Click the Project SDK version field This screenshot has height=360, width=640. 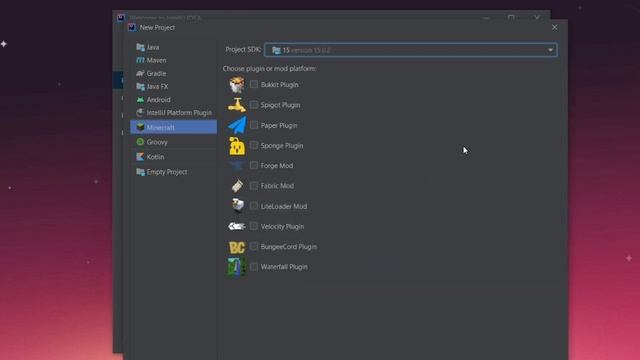410,50
